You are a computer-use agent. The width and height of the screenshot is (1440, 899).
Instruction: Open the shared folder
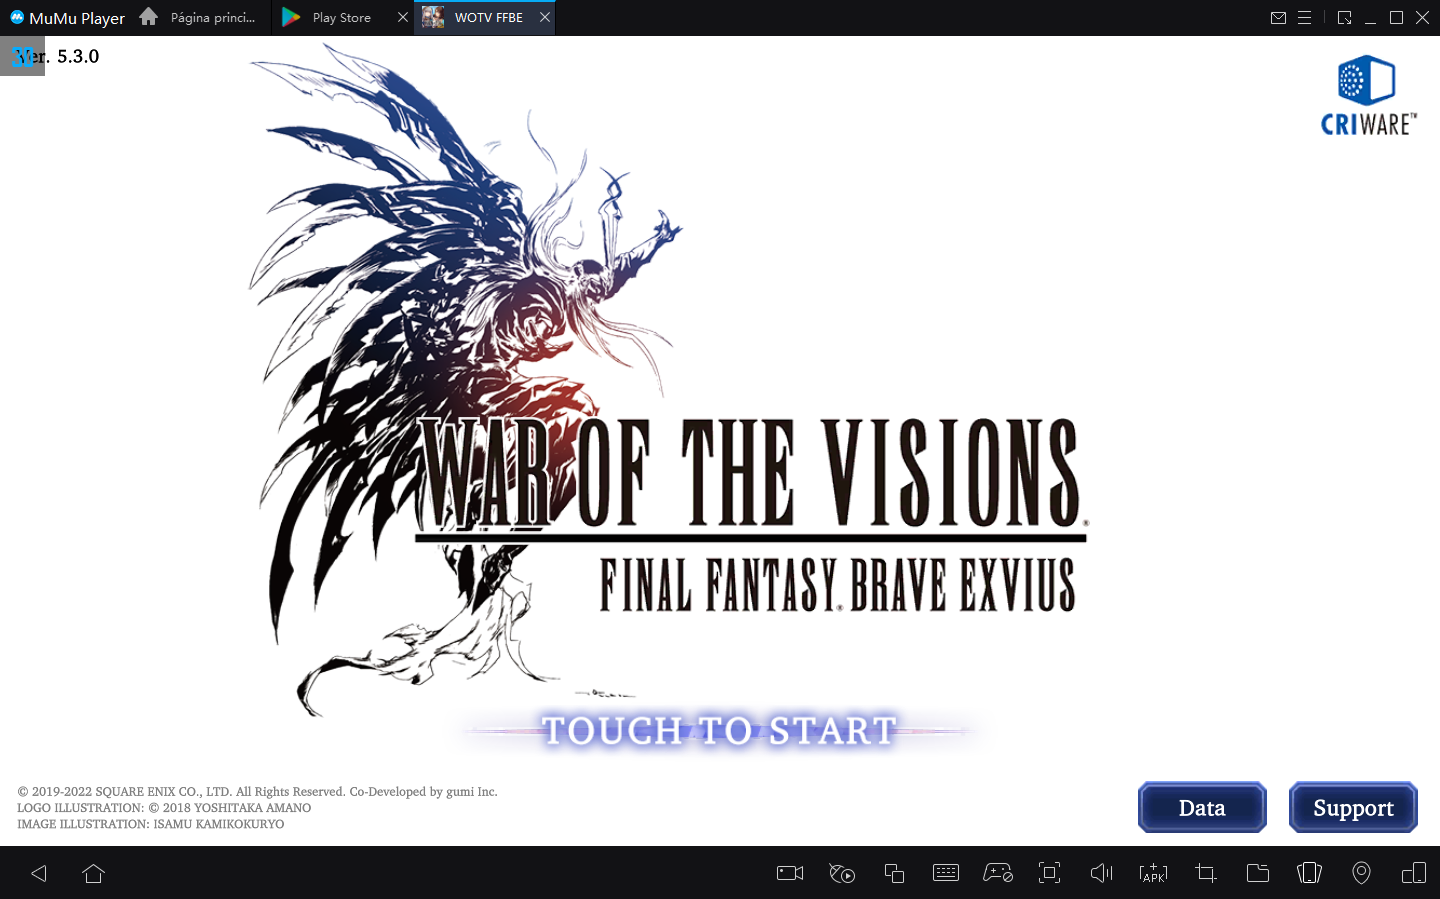pos(1257,873)
